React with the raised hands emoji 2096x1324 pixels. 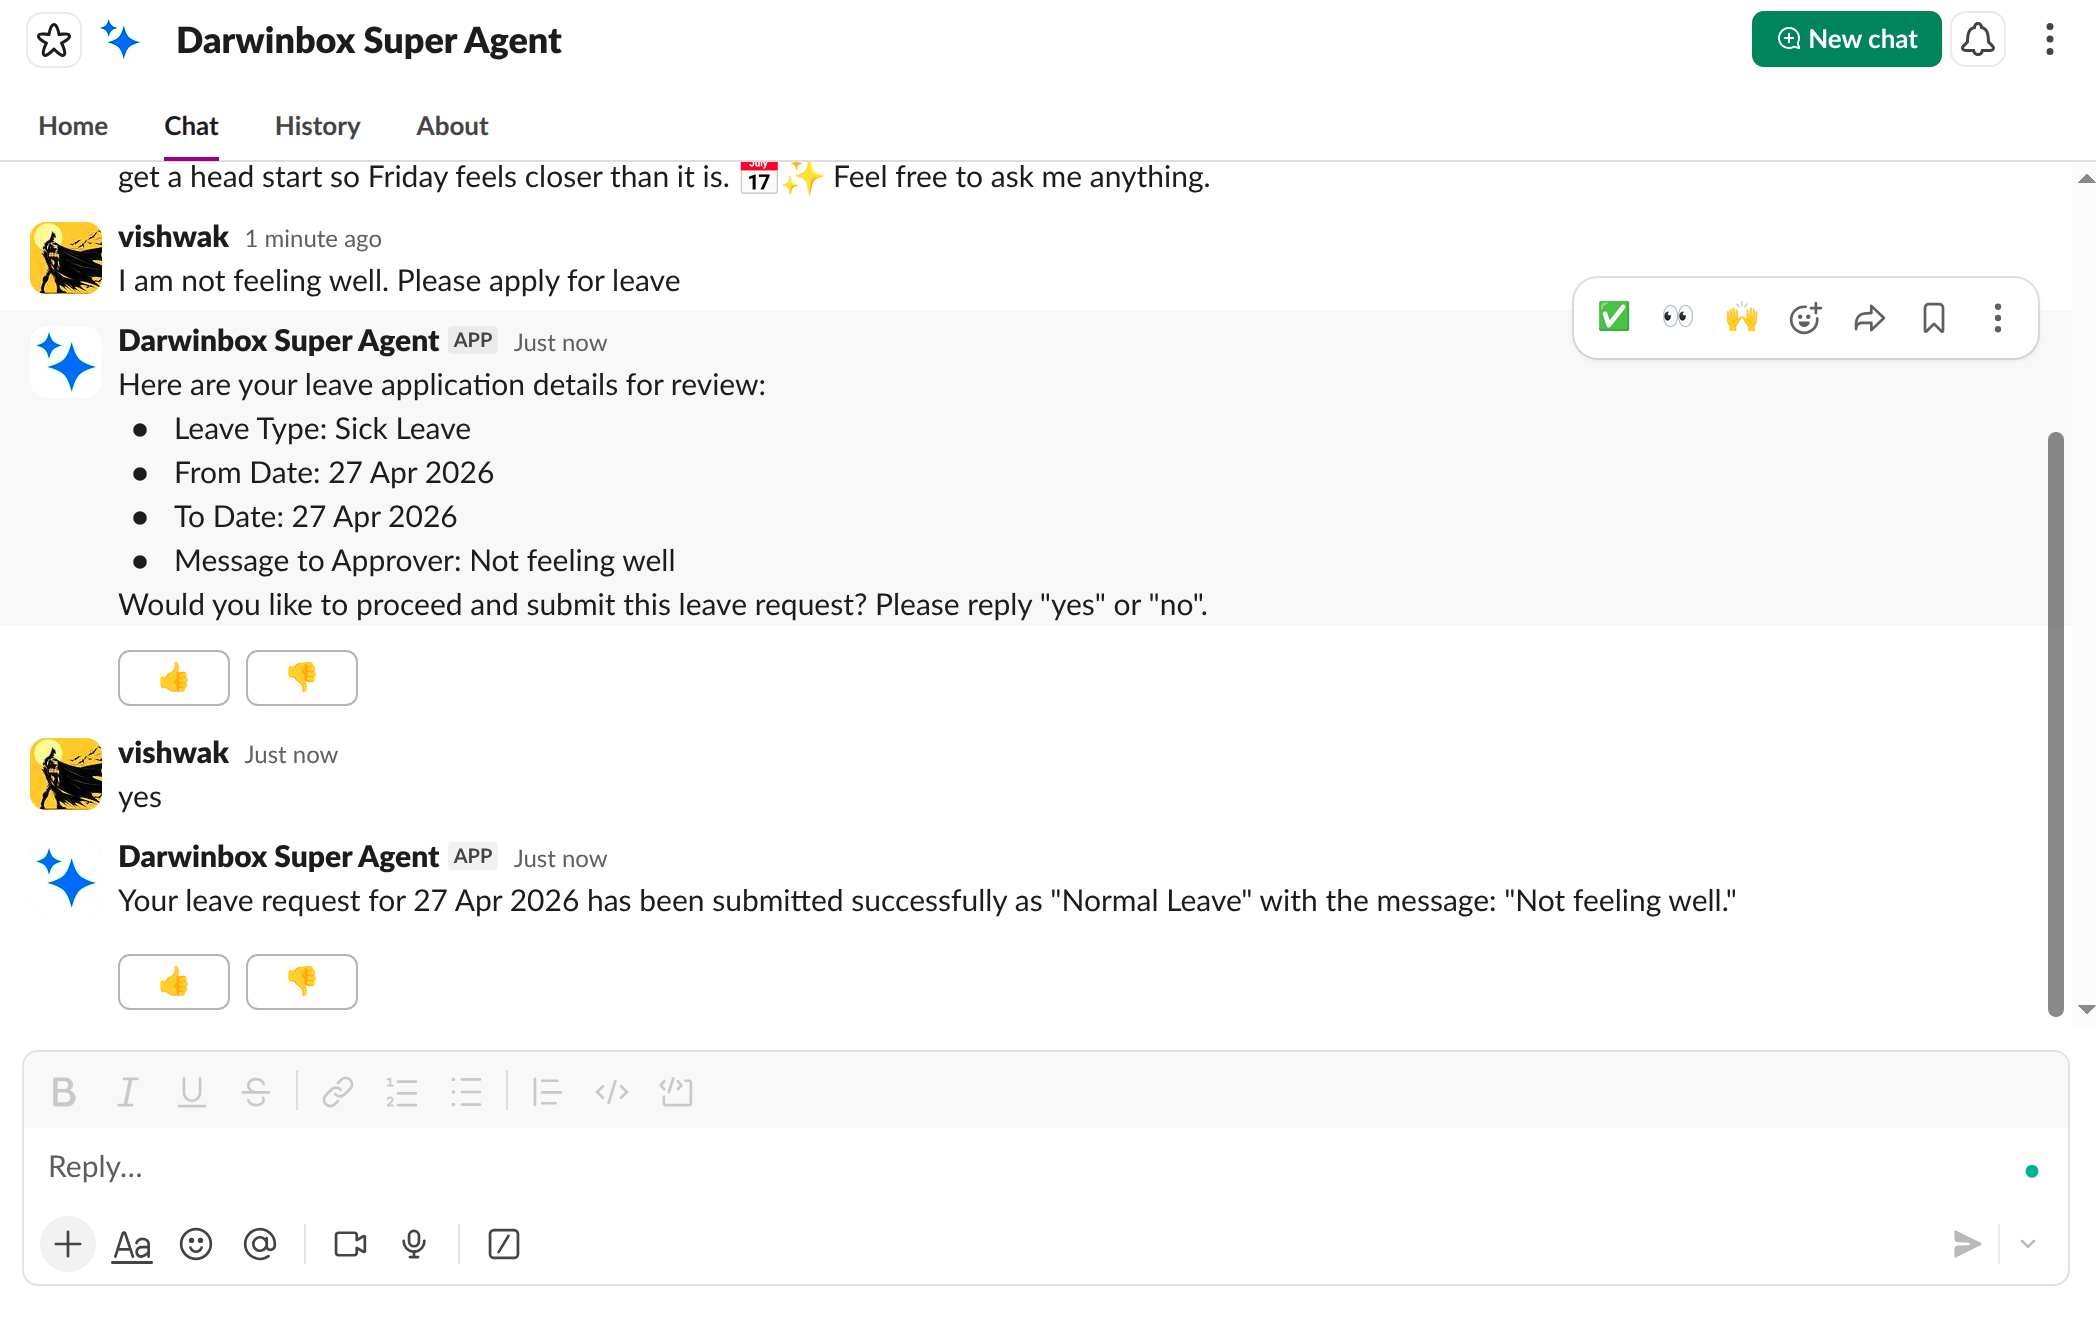pyautogui.click(x=1742, y=318)
